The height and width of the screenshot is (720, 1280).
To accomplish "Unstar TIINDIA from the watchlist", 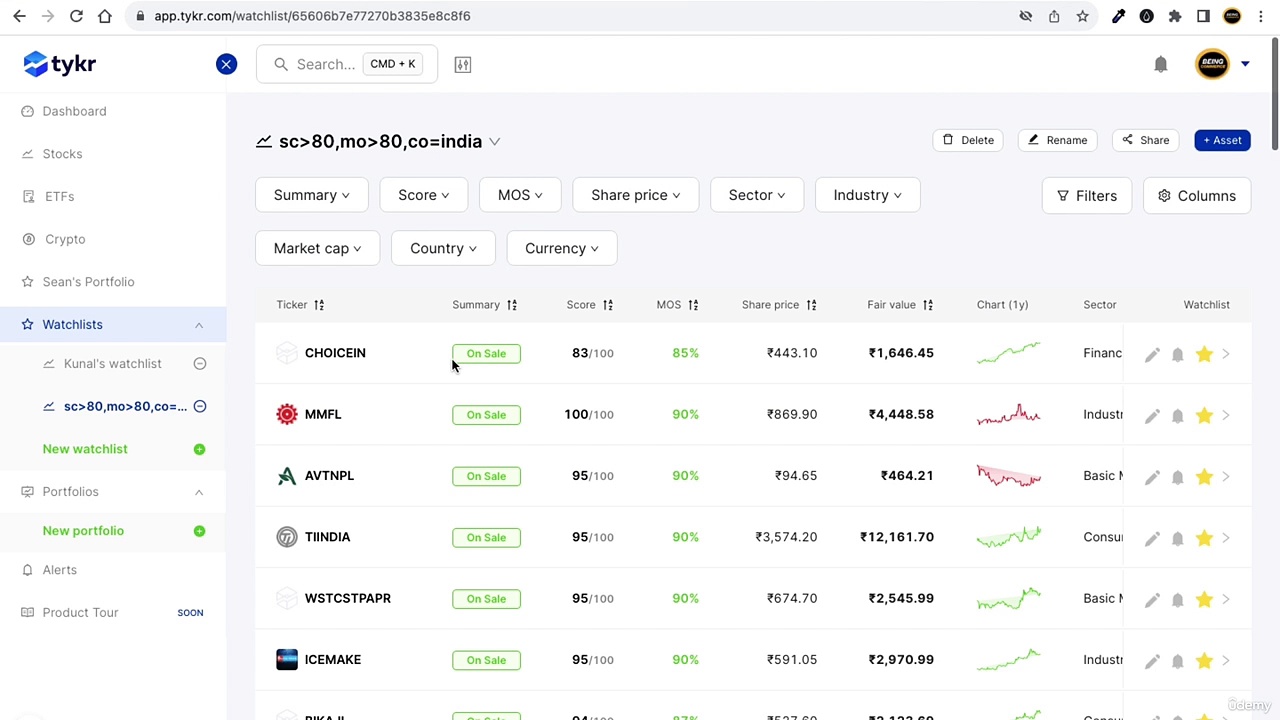I will click(x=1204, y=538).
